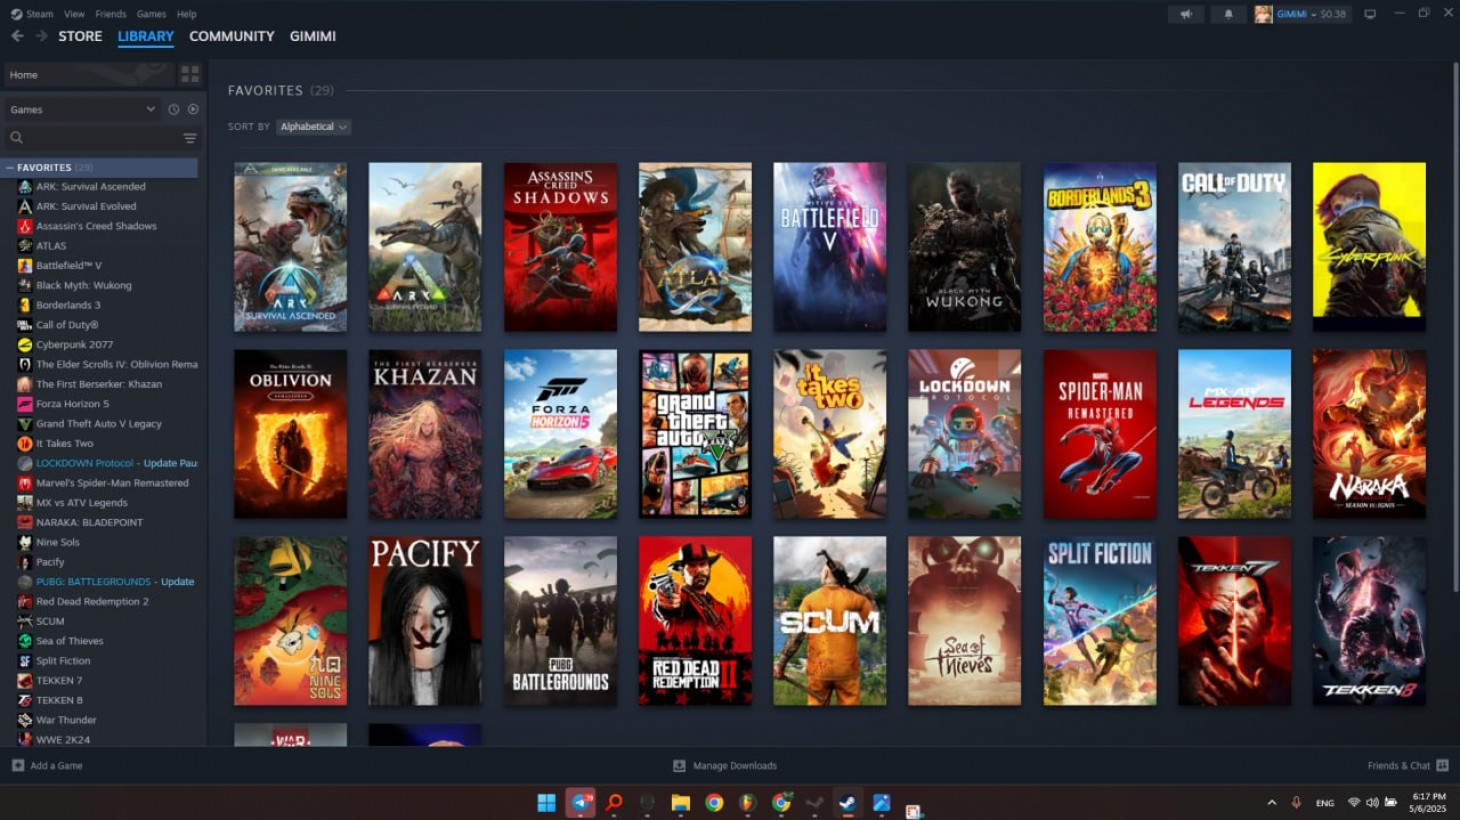This screenshot has width=1460, height=820.
Task: Expand the Alphabetical sort dropdown
Action: (313, 127)
